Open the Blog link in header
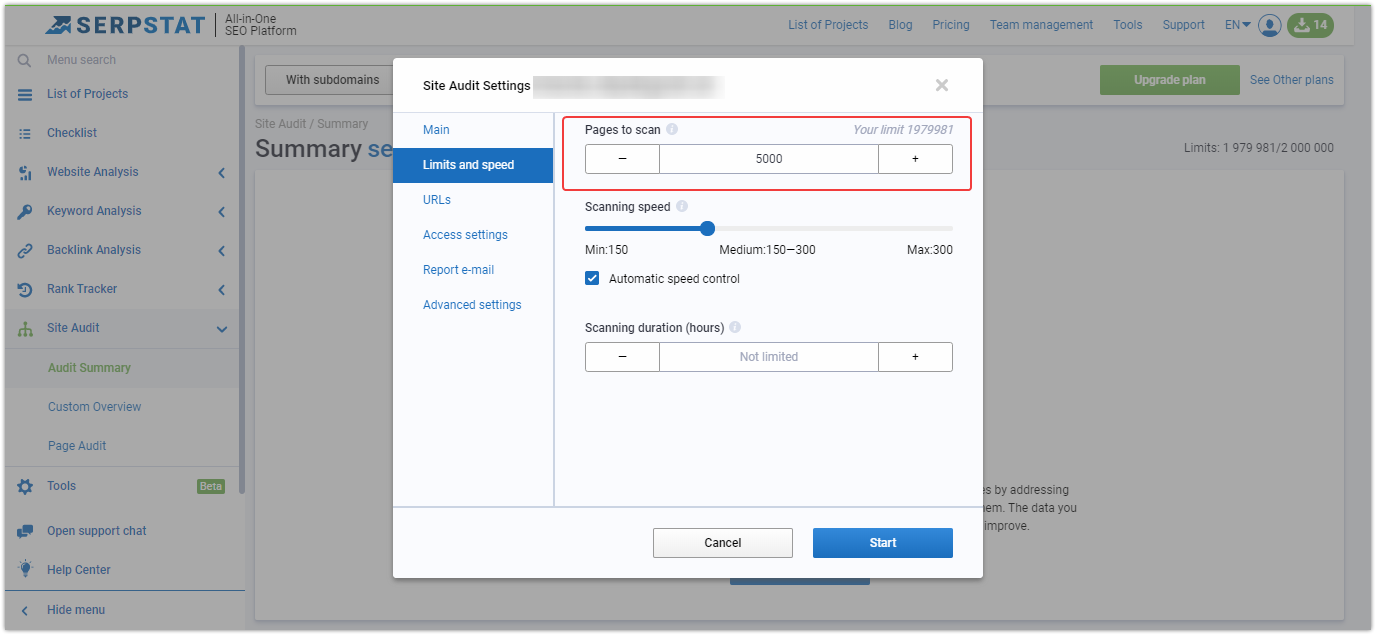 pyautogui.click(x=900, y=25)
